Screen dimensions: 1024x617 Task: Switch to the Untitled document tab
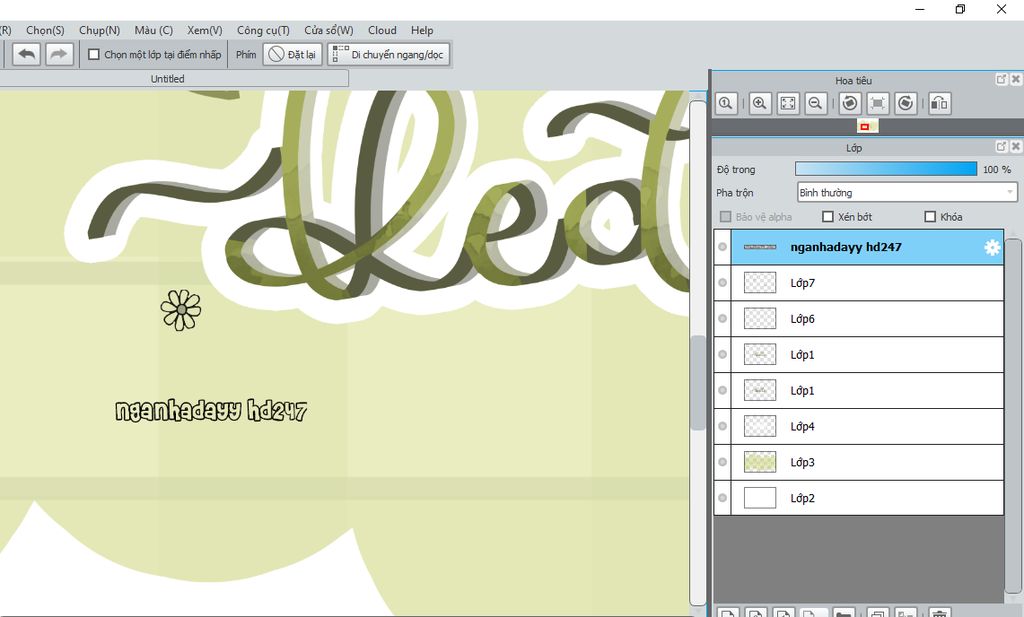click(x=168, y=79)
